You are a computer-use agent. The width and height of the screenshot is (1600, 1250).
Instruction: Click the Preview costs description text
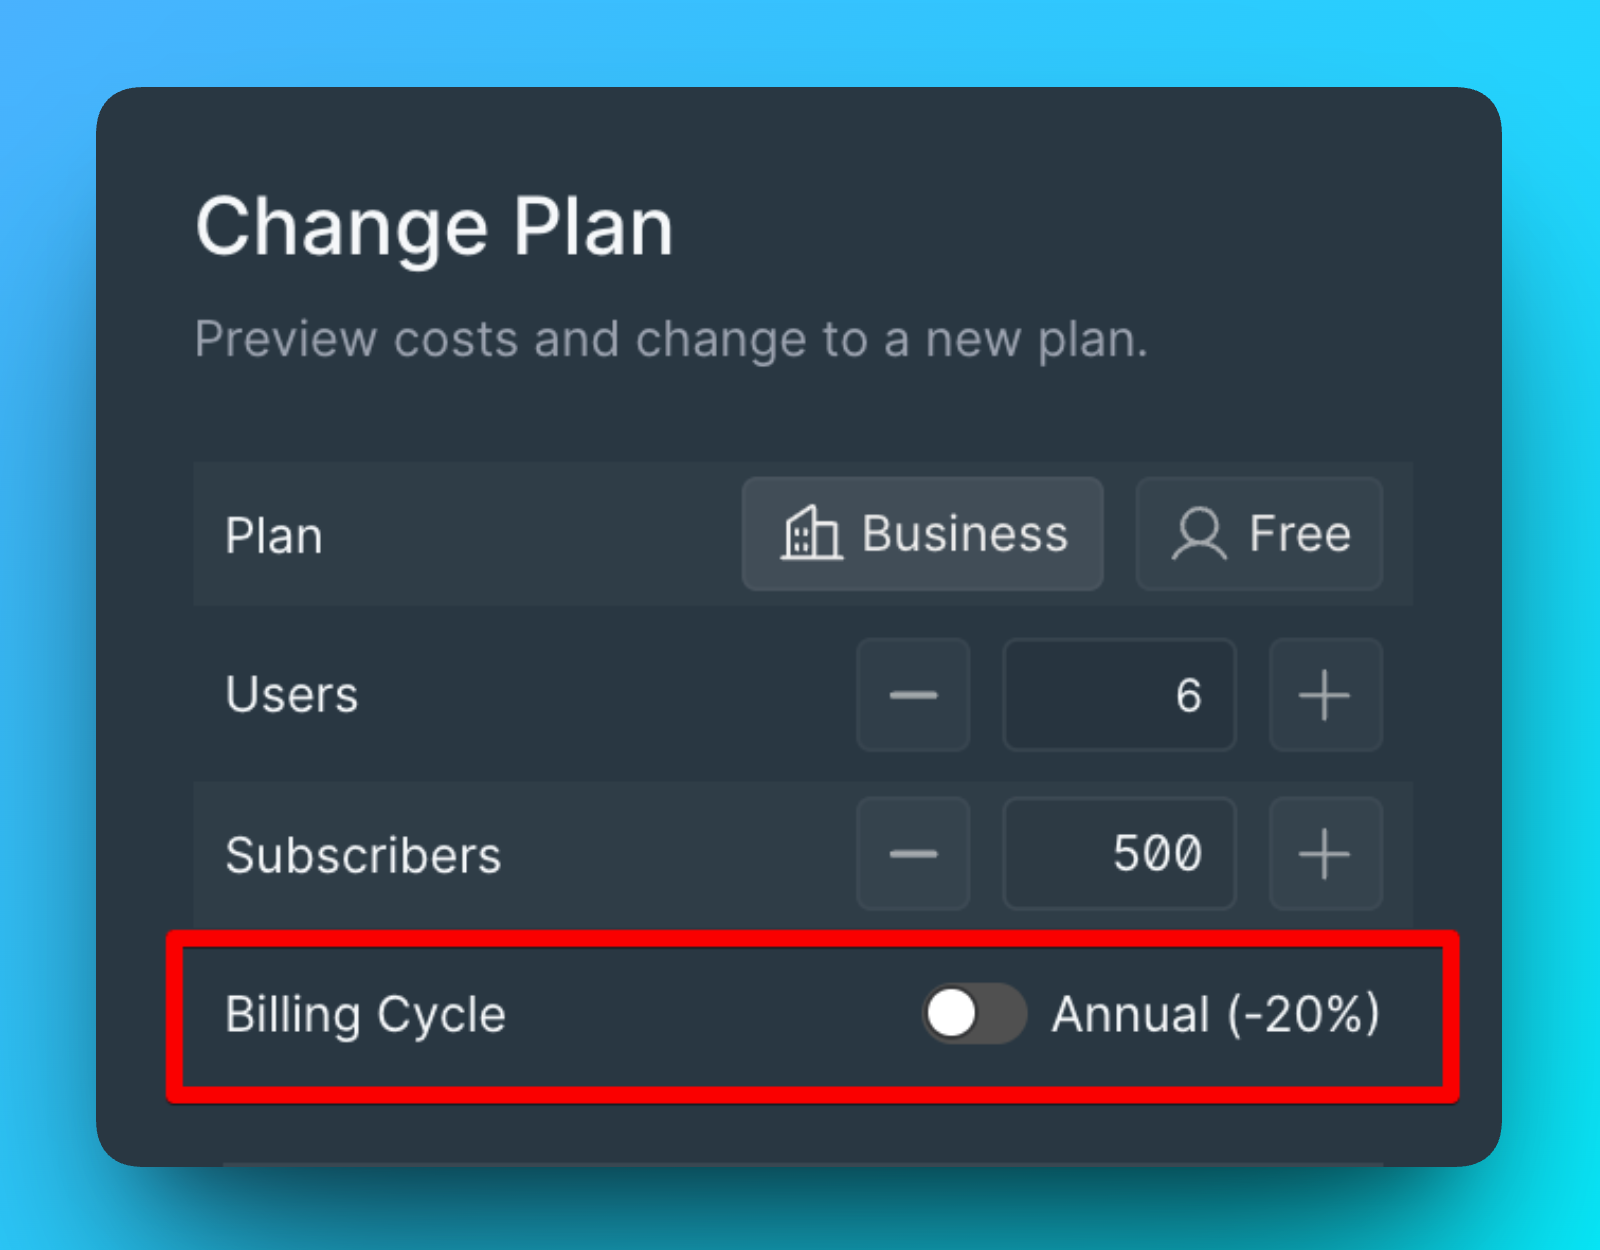point(670,339)
